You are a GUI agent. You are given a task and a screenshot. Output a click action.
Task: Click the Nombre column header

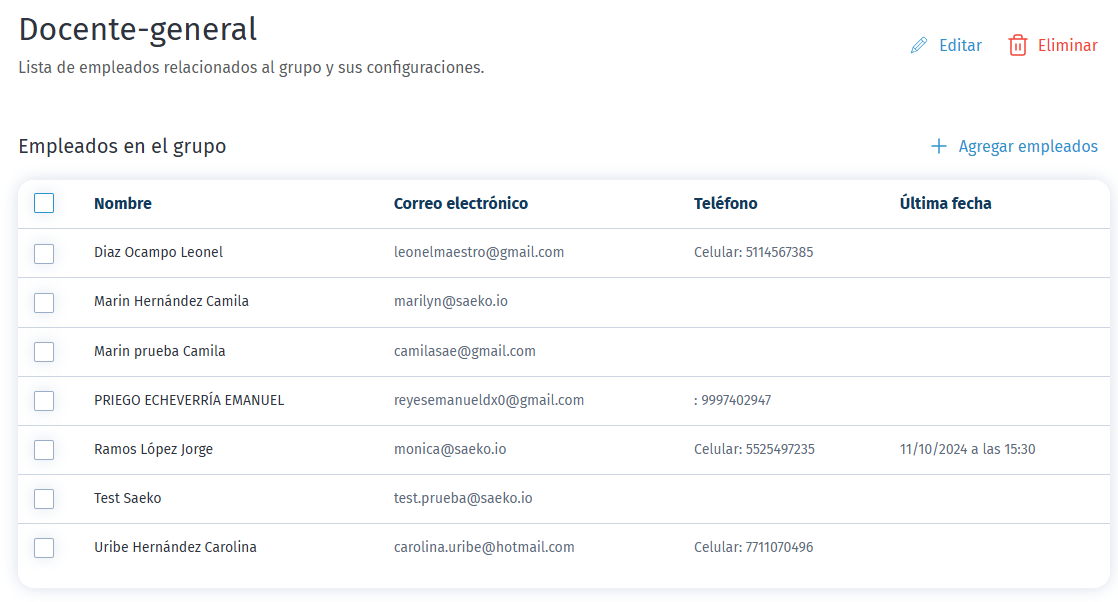click(123, 203)
